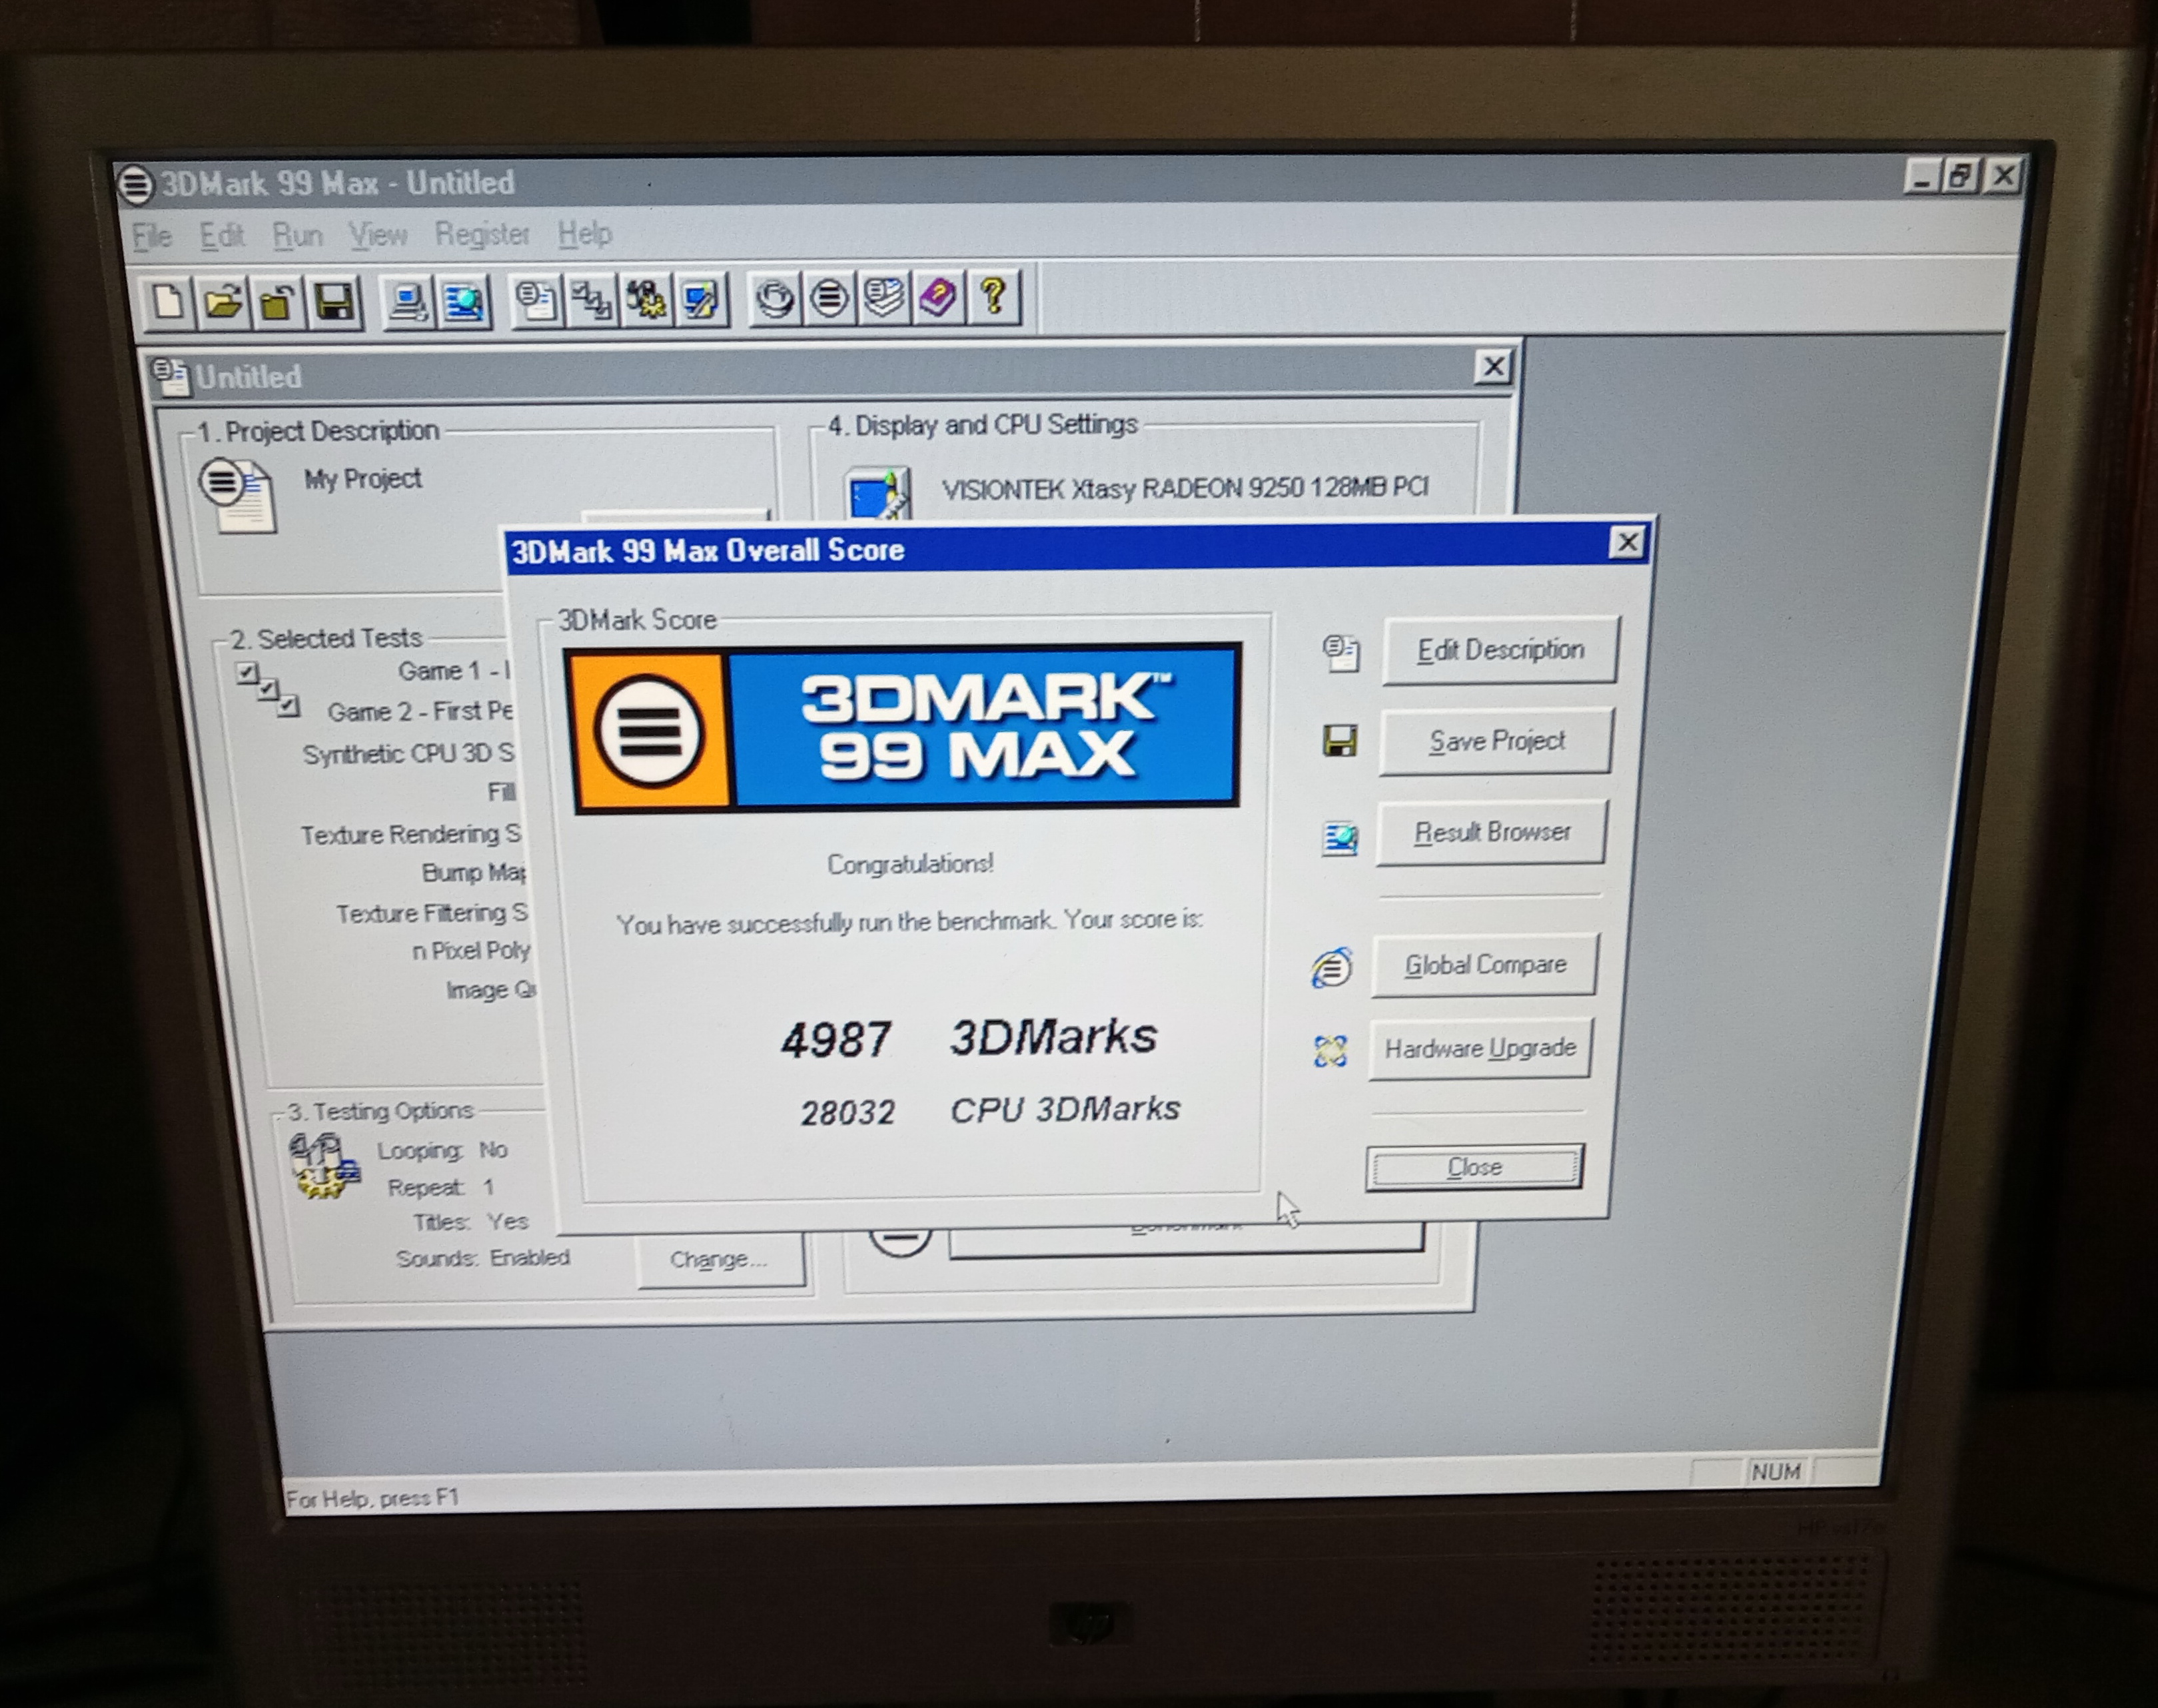Viewport: 2158px width, 1708px height.
Task: Open the Result Browser toolbar icon
Action: point(462,300)
